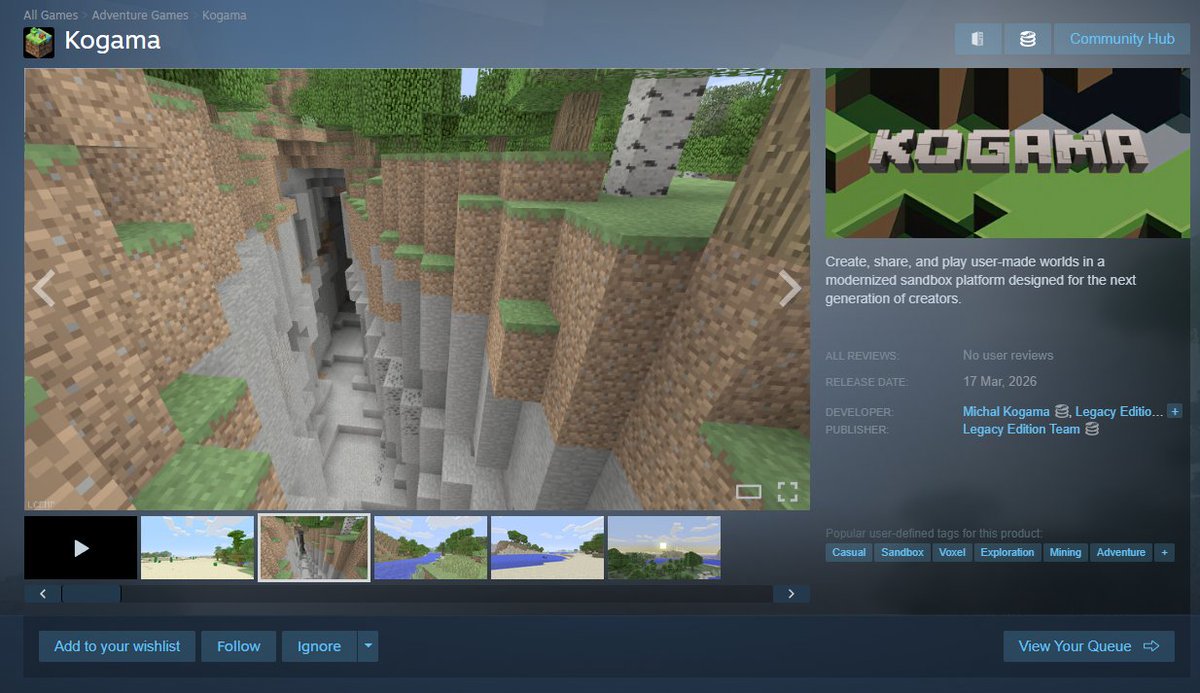Screen dimensions: 1200x693
Task: Expand more tags with plus button
Action: tap(1164, 552)
